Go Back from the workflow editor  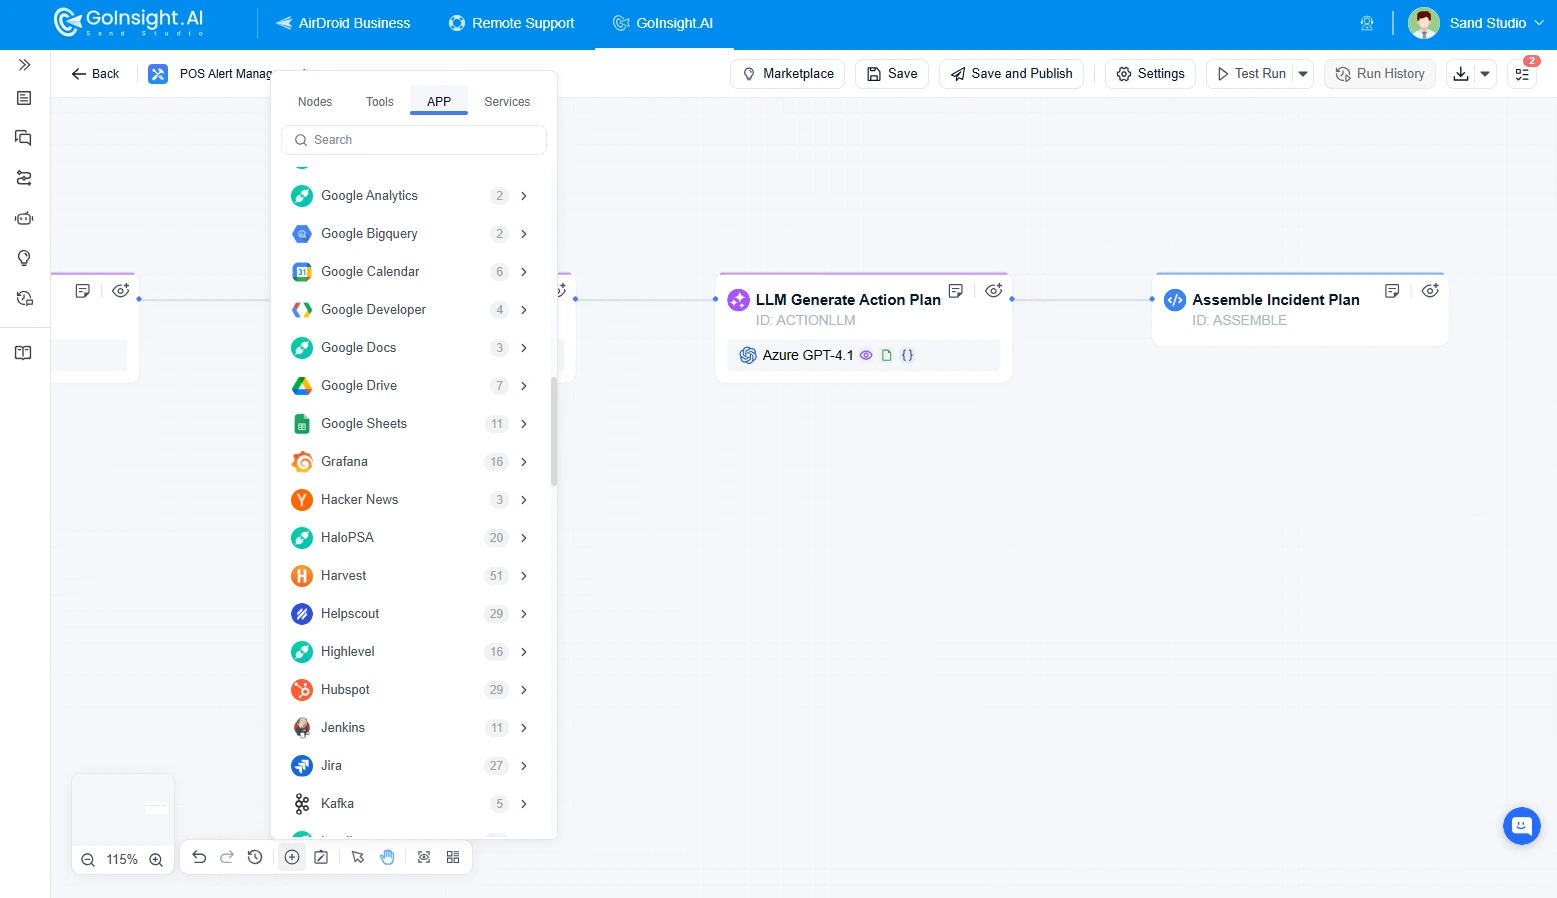click(95, 74)
